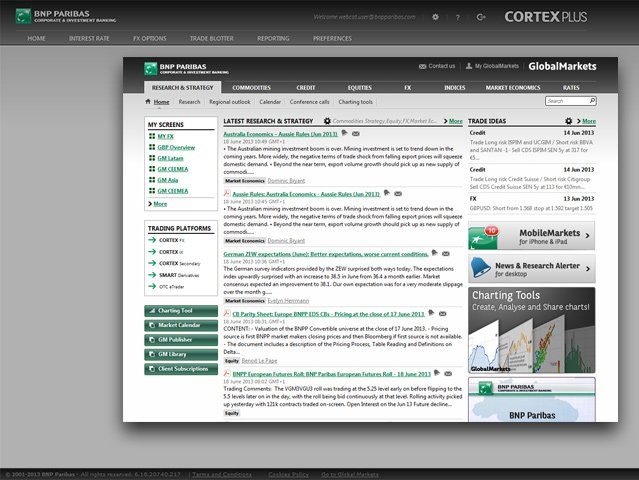Click home icon in Research sub-navigation

click(x=148, y=101)
